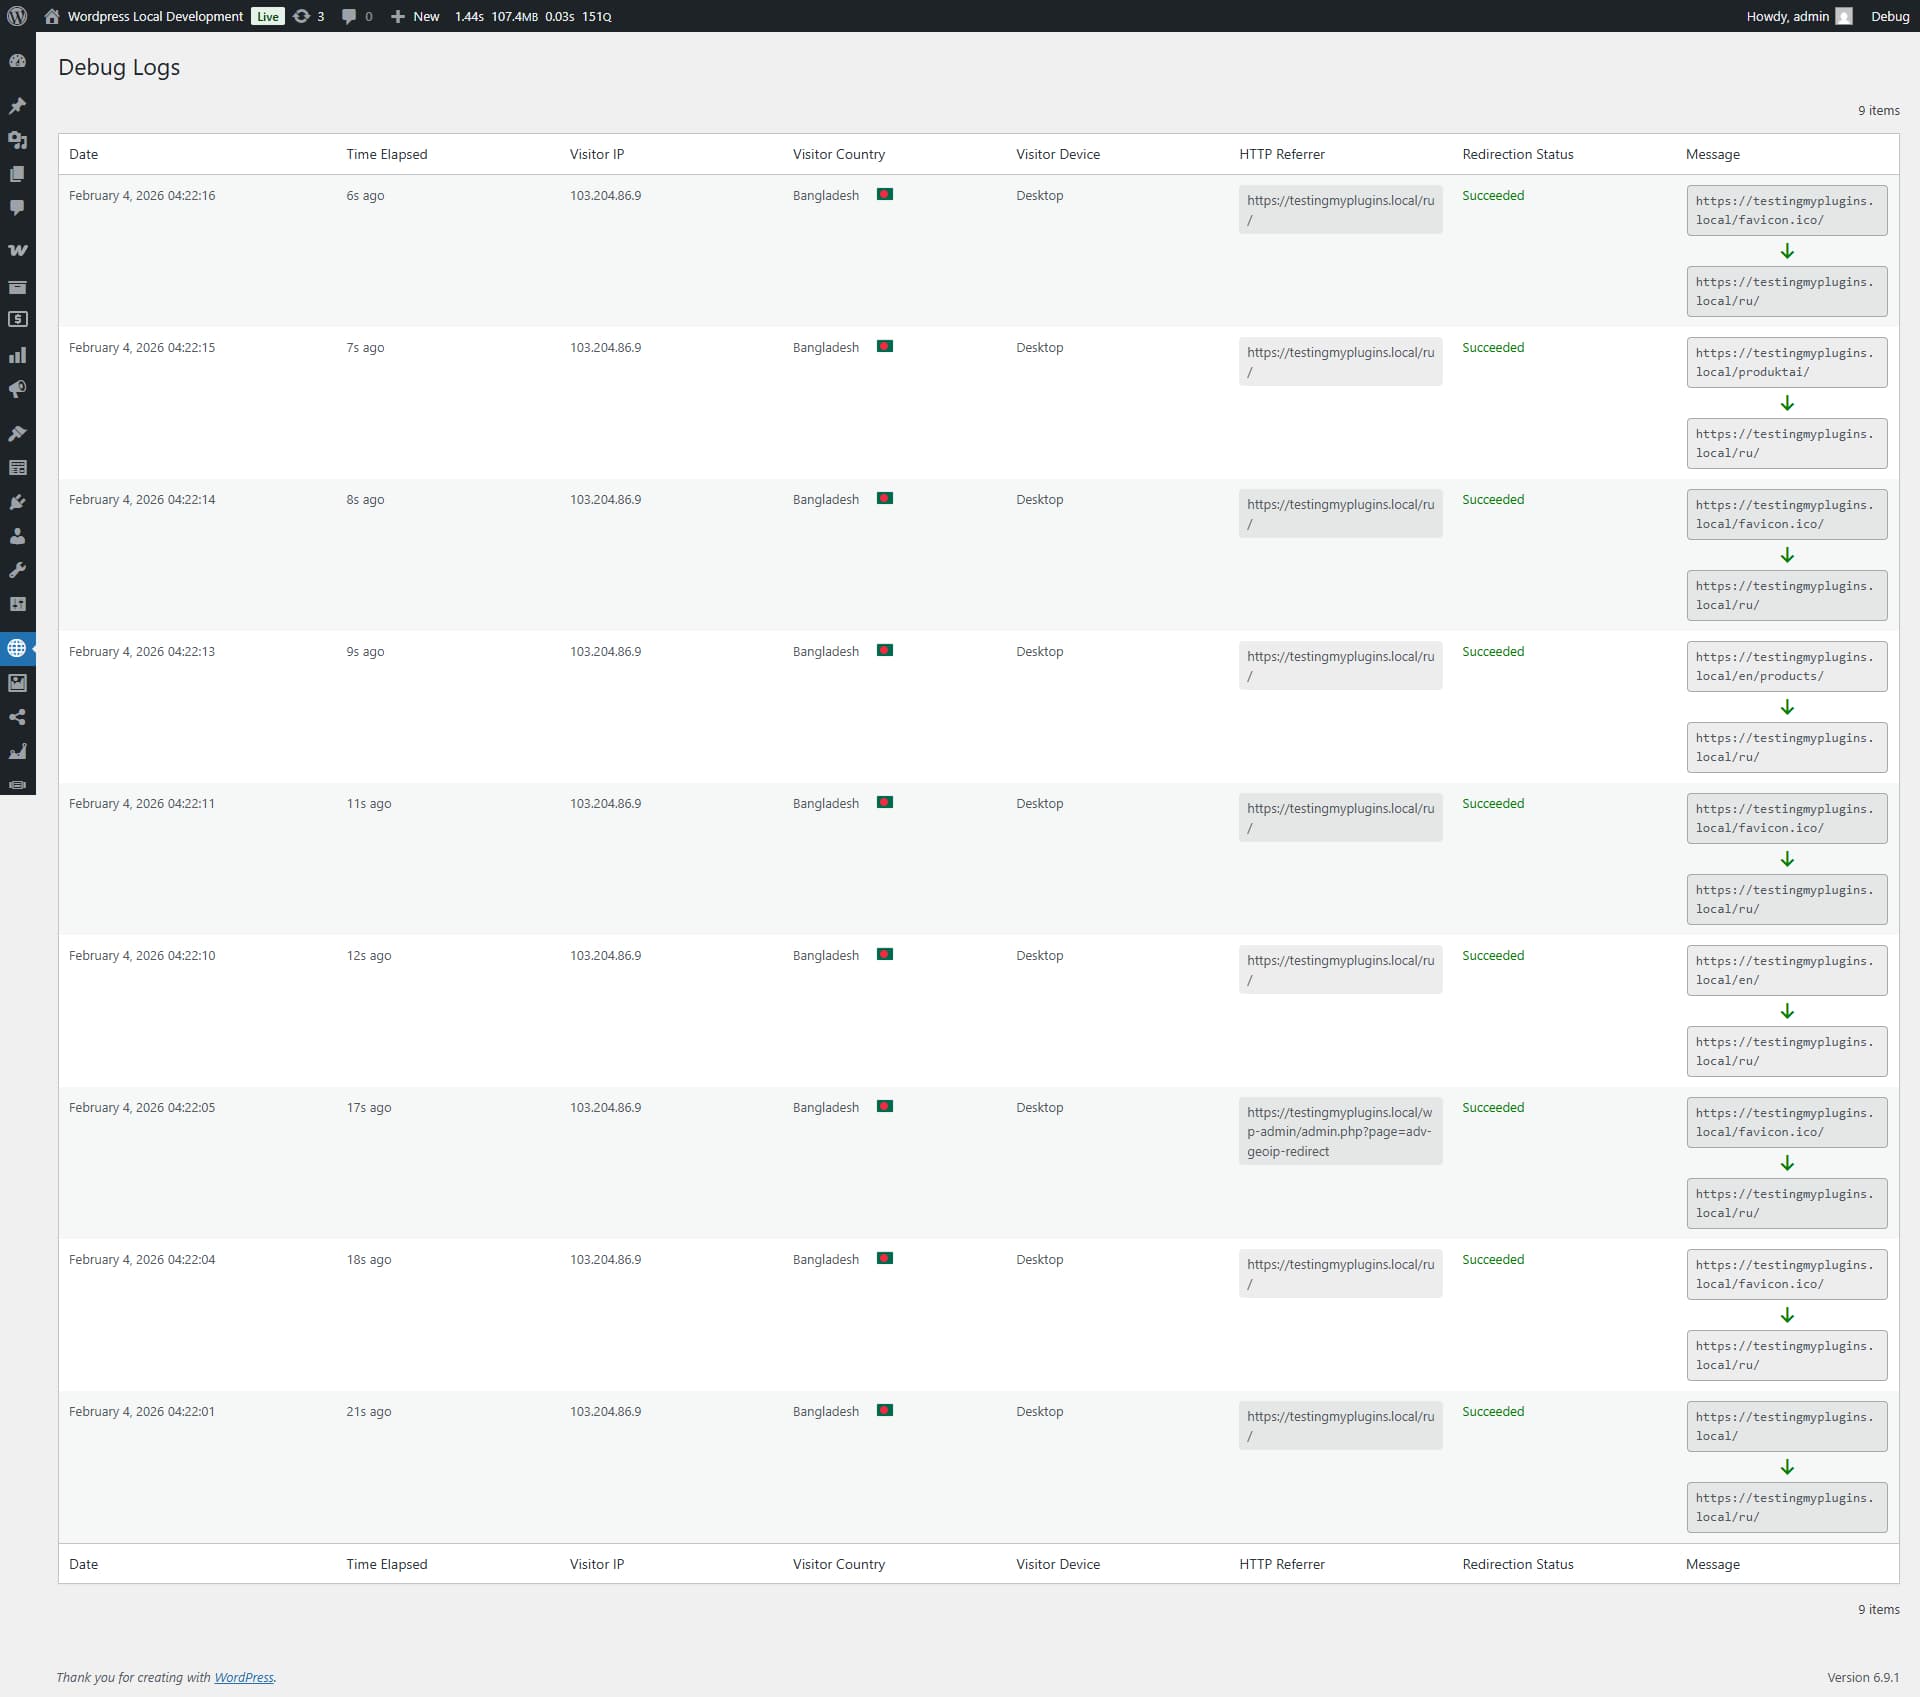Image resolution: width=1920 pixels, height=1697 pixels.
Task: Click the Posts pushpin sidebar icon
Action: coord(17,106)
